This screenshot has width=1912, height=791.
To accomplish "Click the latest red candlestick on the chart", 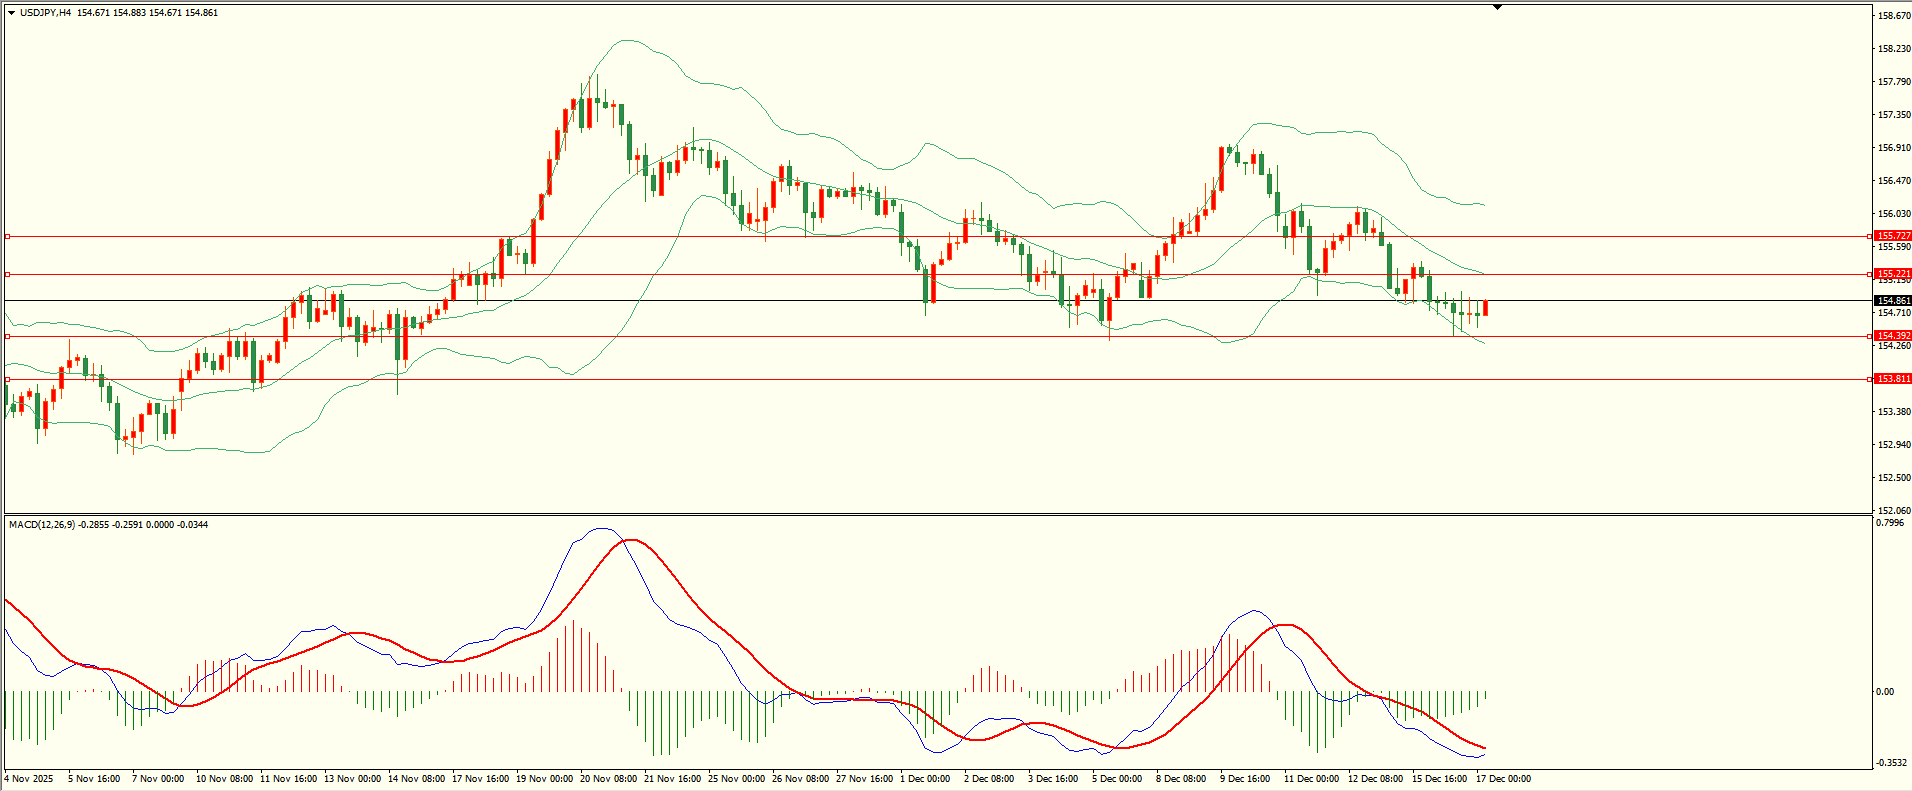I will (x=1485, y=308).
